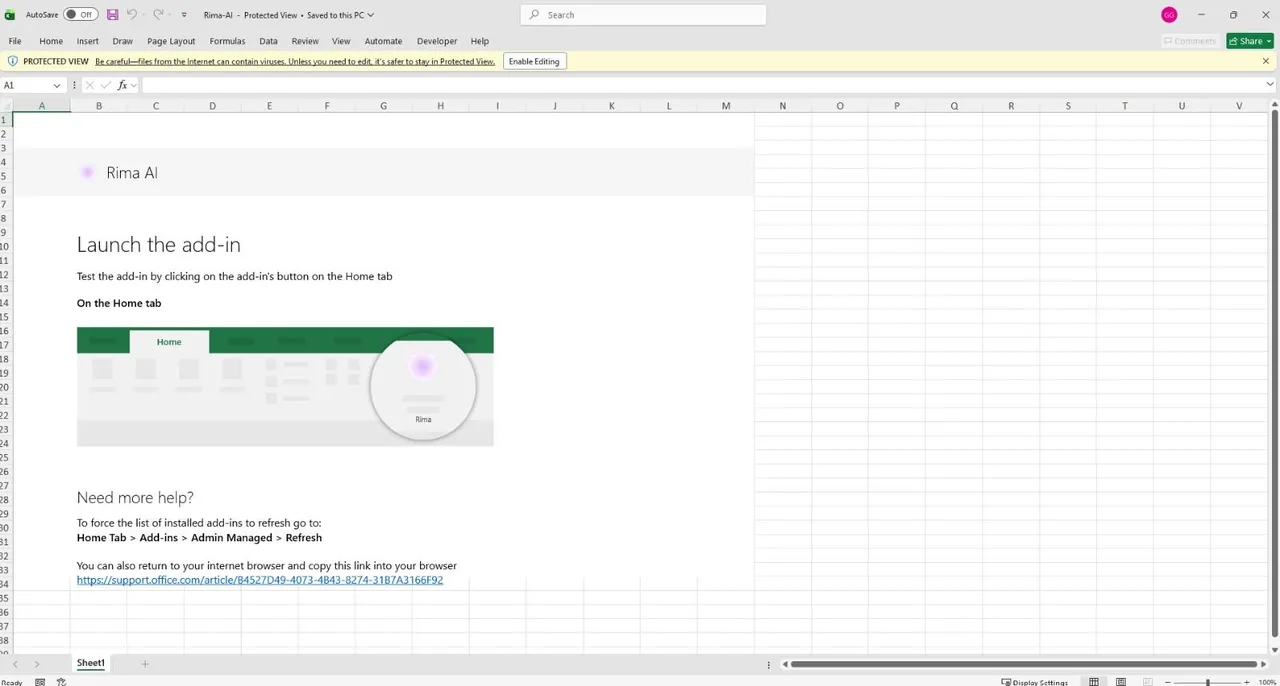Click the Search box in title bar
Image resolution: width=1280 pixels, height=686 pixels.
(x=643, y=15)
